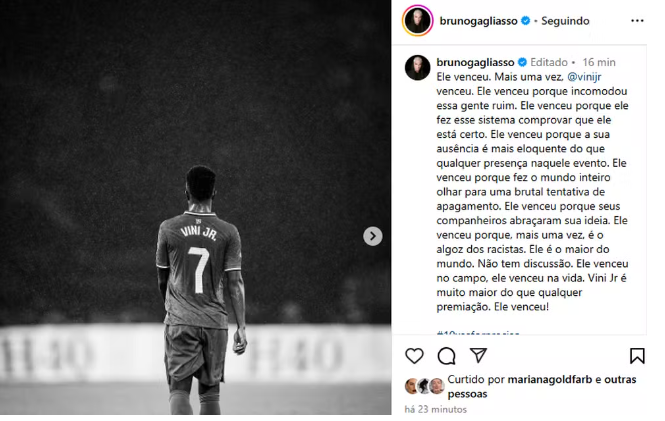
Task: Open marianagoldfarb profile from likes
Action: [550, 379]
